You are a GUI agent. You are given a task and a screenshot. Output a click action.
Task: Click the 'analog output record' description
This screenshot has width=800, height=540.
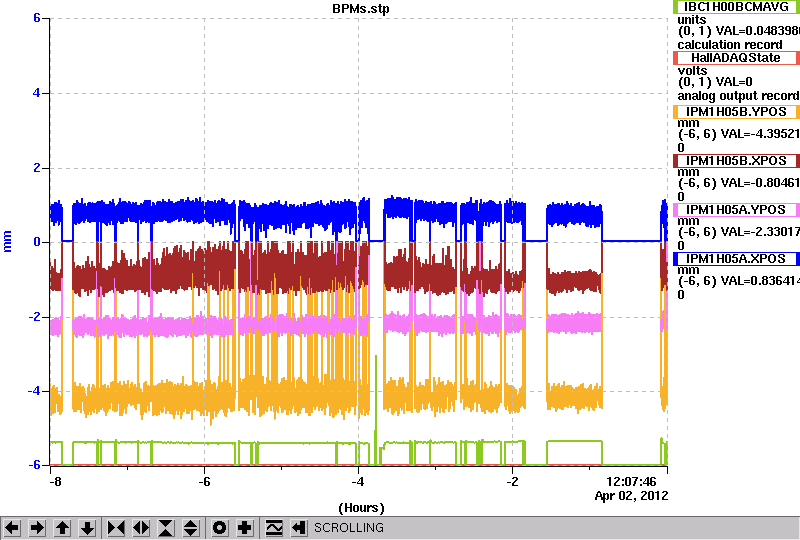tap(738, 96)
